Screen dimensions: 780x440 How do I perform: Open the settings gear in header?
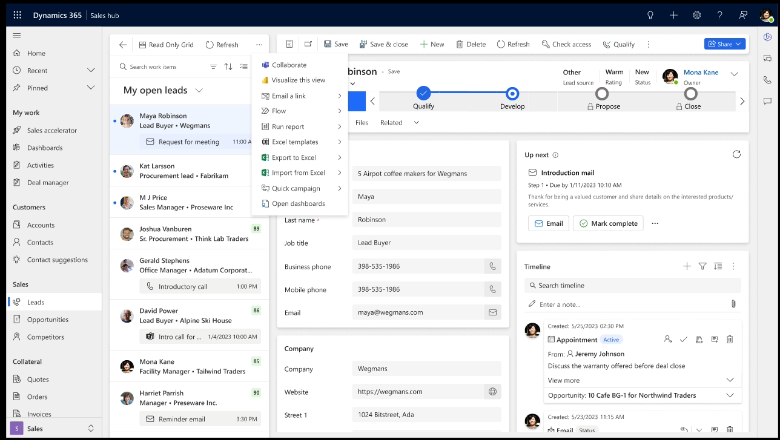point(696,15)
